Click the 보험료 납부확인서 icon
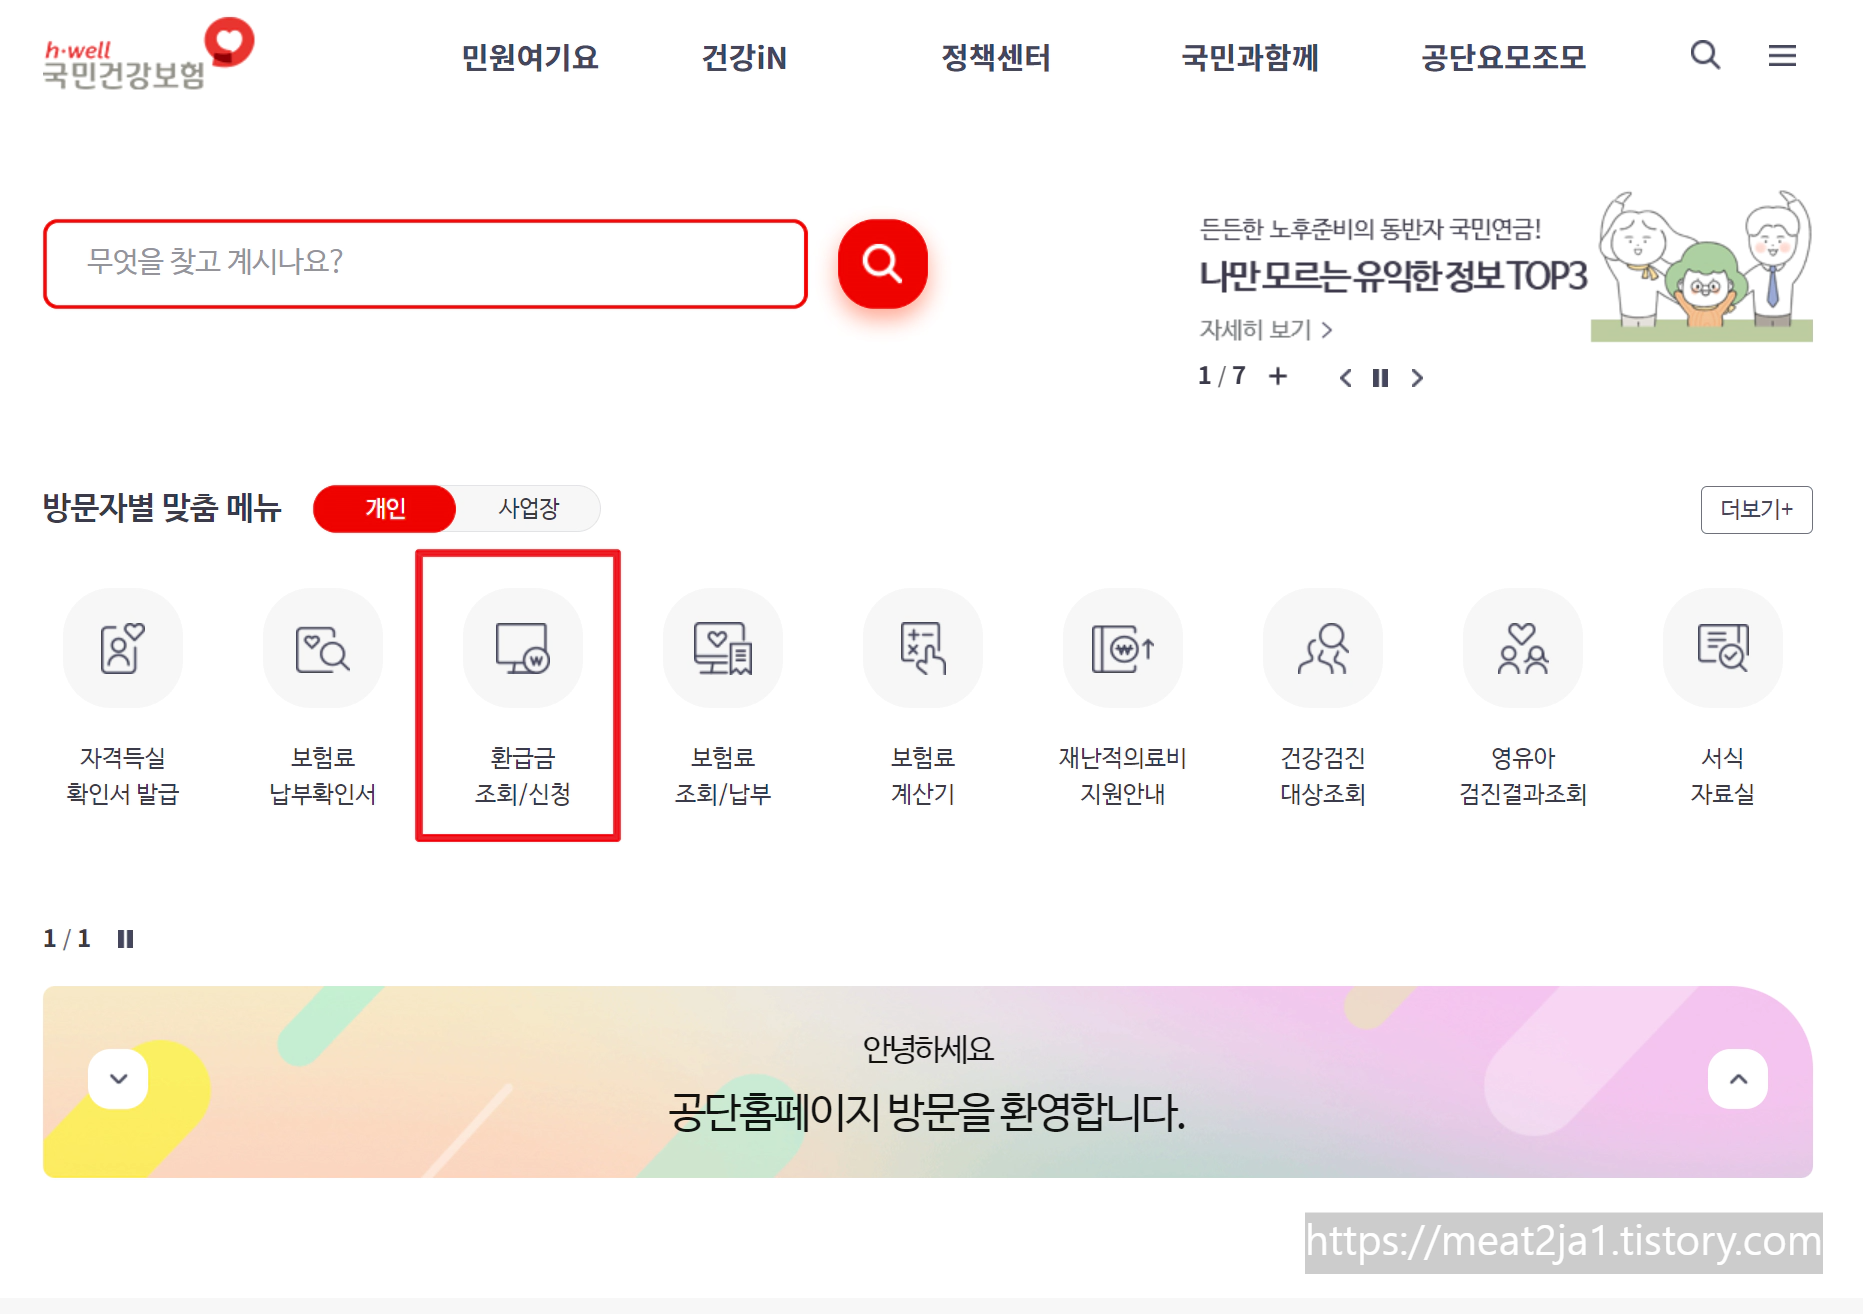 [x=322, y=648]
